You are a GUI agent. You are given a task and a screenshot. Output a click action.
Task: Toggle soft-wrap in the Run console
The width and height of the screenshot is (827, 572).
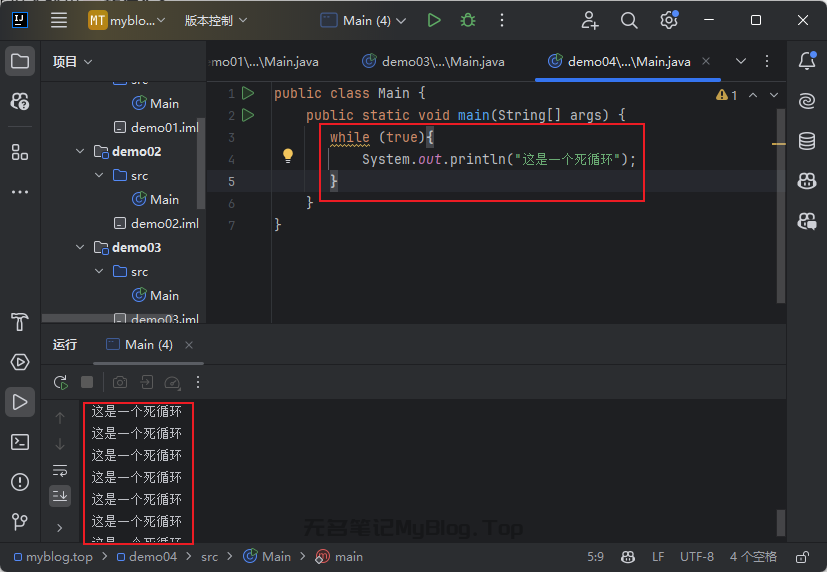click(60, 470)
